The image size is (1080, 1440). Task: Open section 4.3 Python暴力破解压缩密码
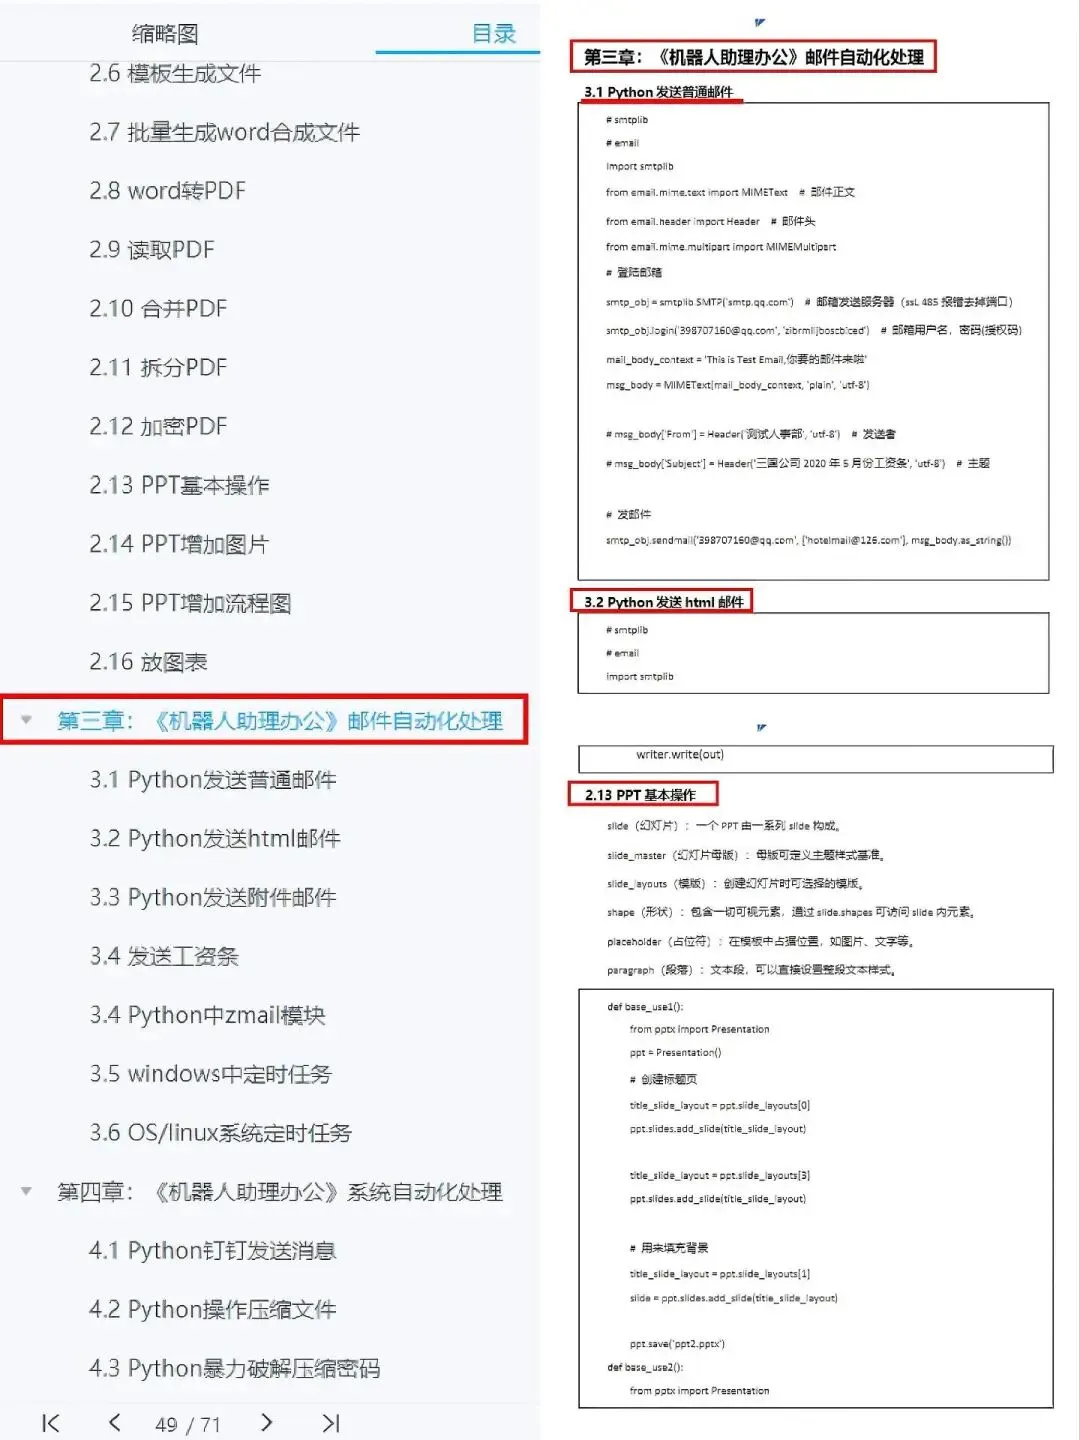click(x=234, y=1369)
